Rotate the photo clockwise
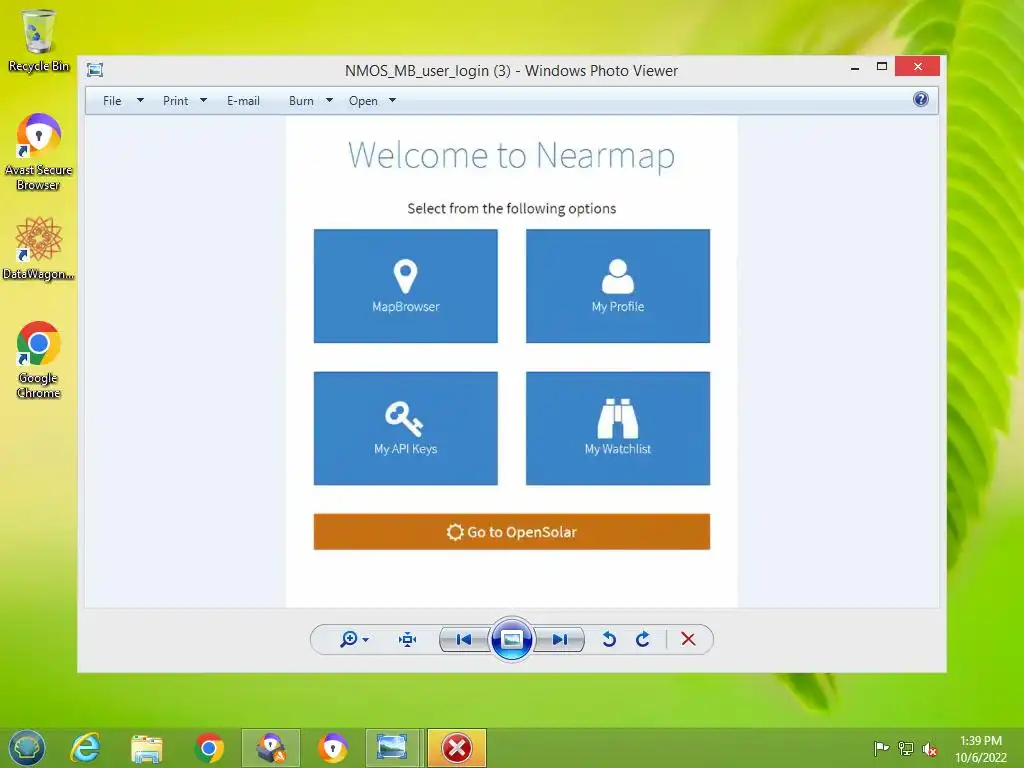 [x=643, y=639]
